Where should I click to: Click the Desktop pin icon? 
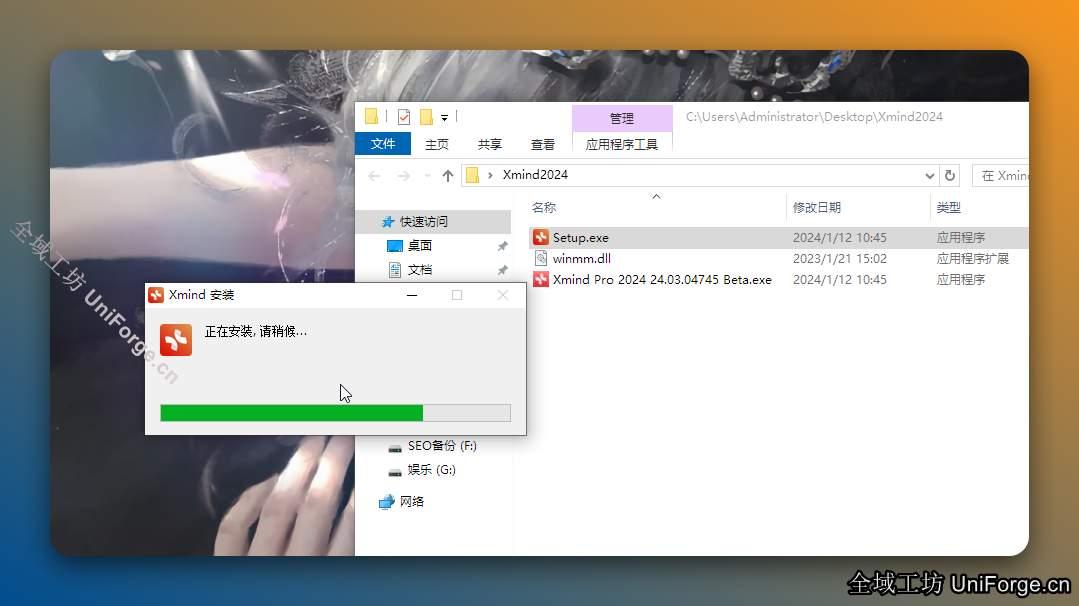502,246
